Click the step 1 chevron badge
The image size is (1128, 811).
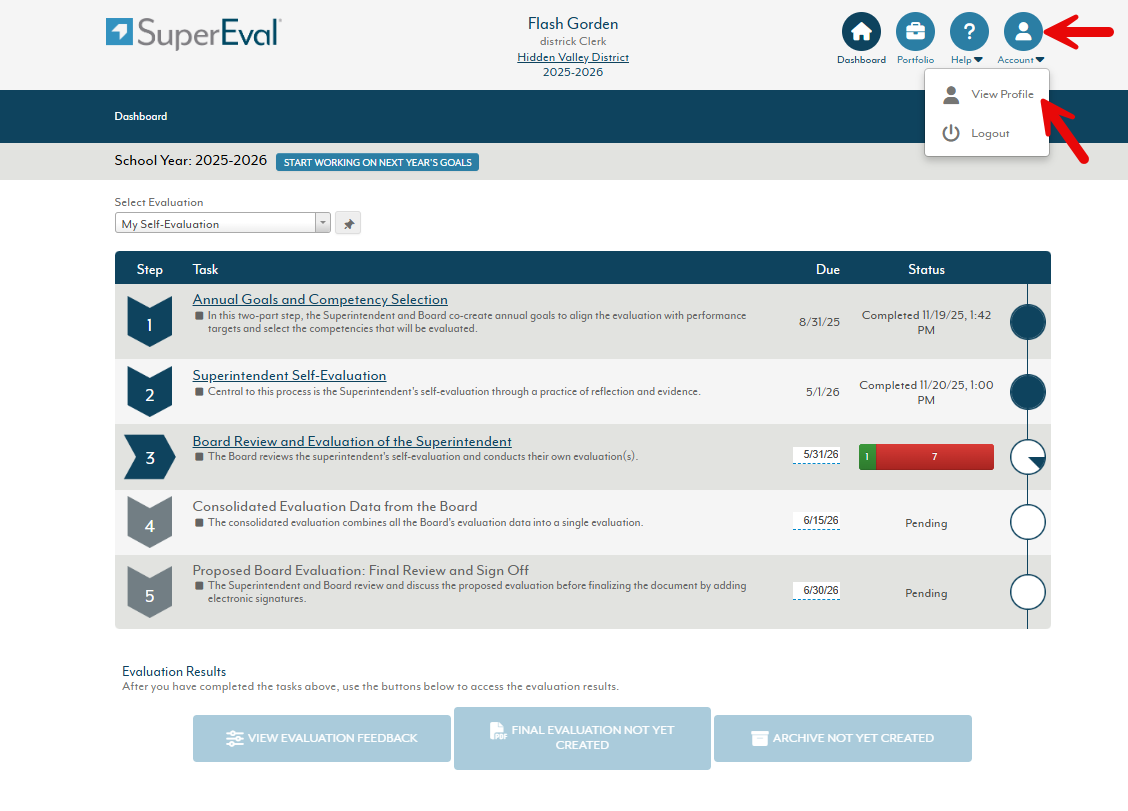[x=150, y=322]
